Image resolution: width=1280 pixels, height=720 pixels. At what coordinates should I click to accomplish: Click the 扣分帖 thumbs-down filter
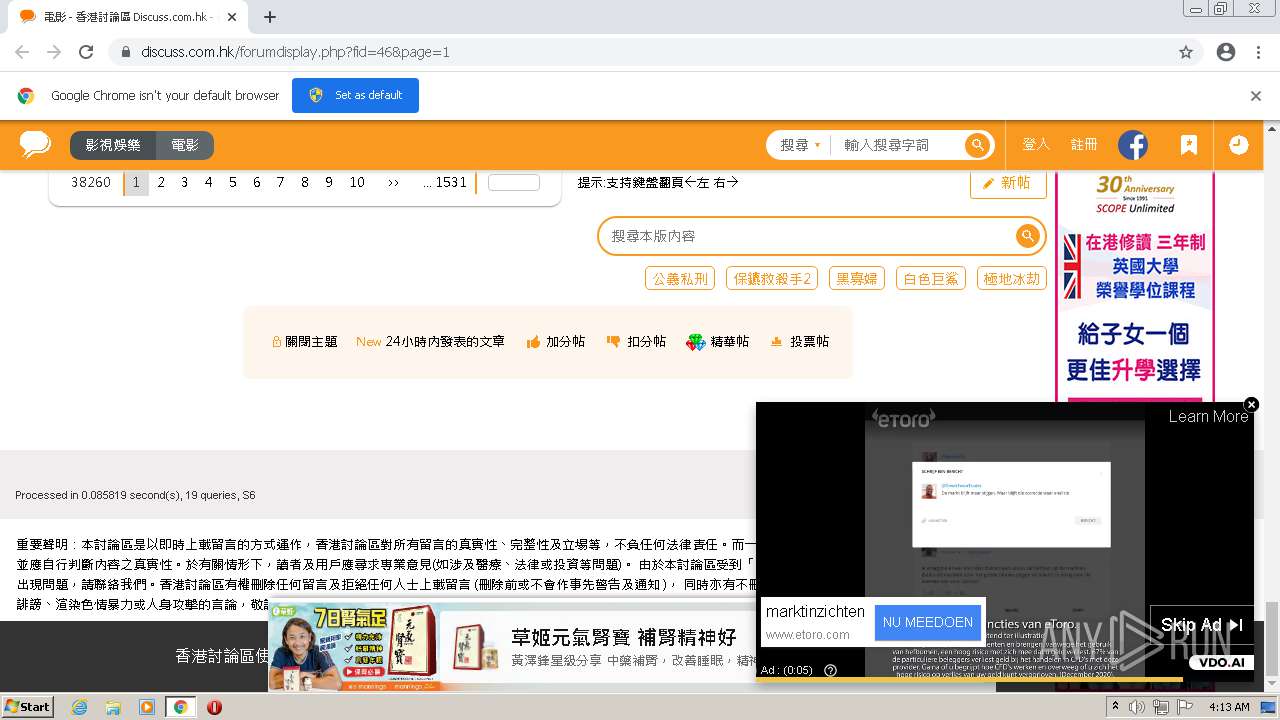point(636,342)
